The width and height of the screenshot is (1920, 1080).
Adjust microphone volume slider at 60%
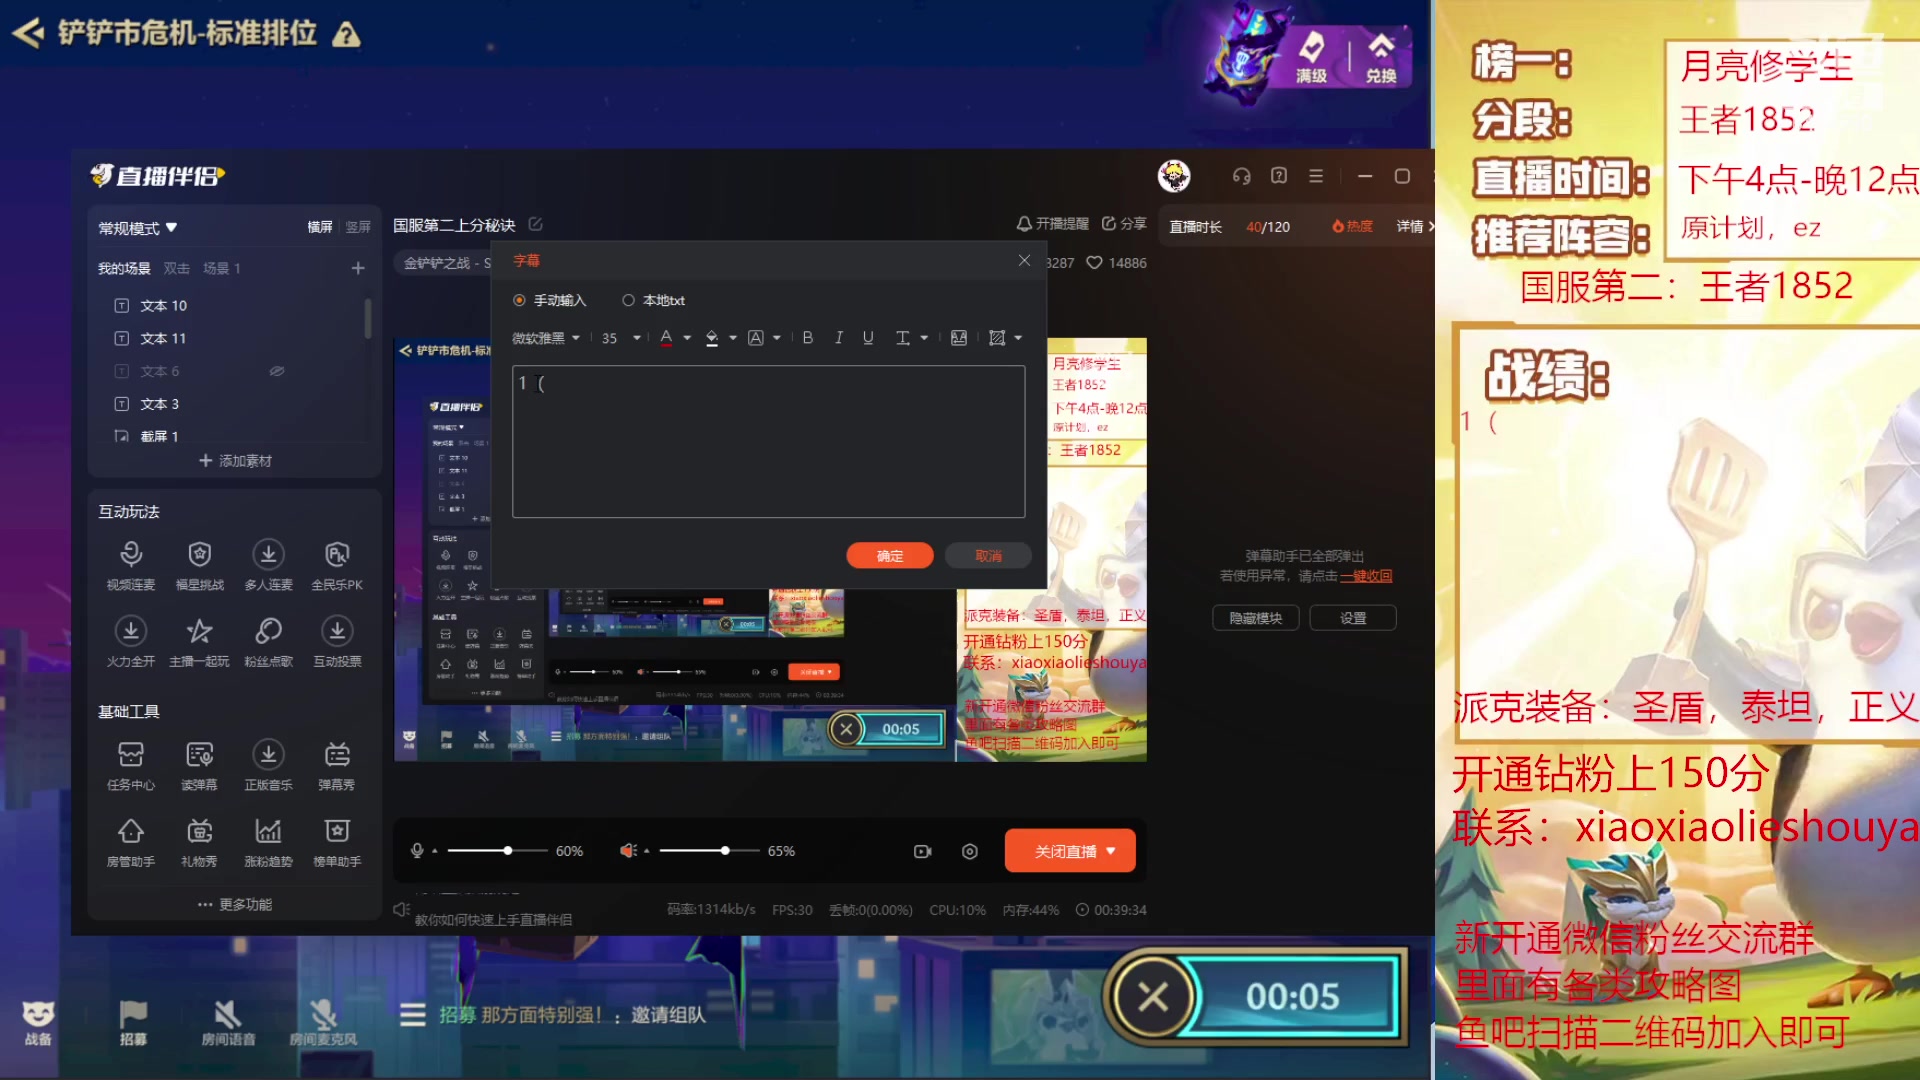(x=508, y=851)
